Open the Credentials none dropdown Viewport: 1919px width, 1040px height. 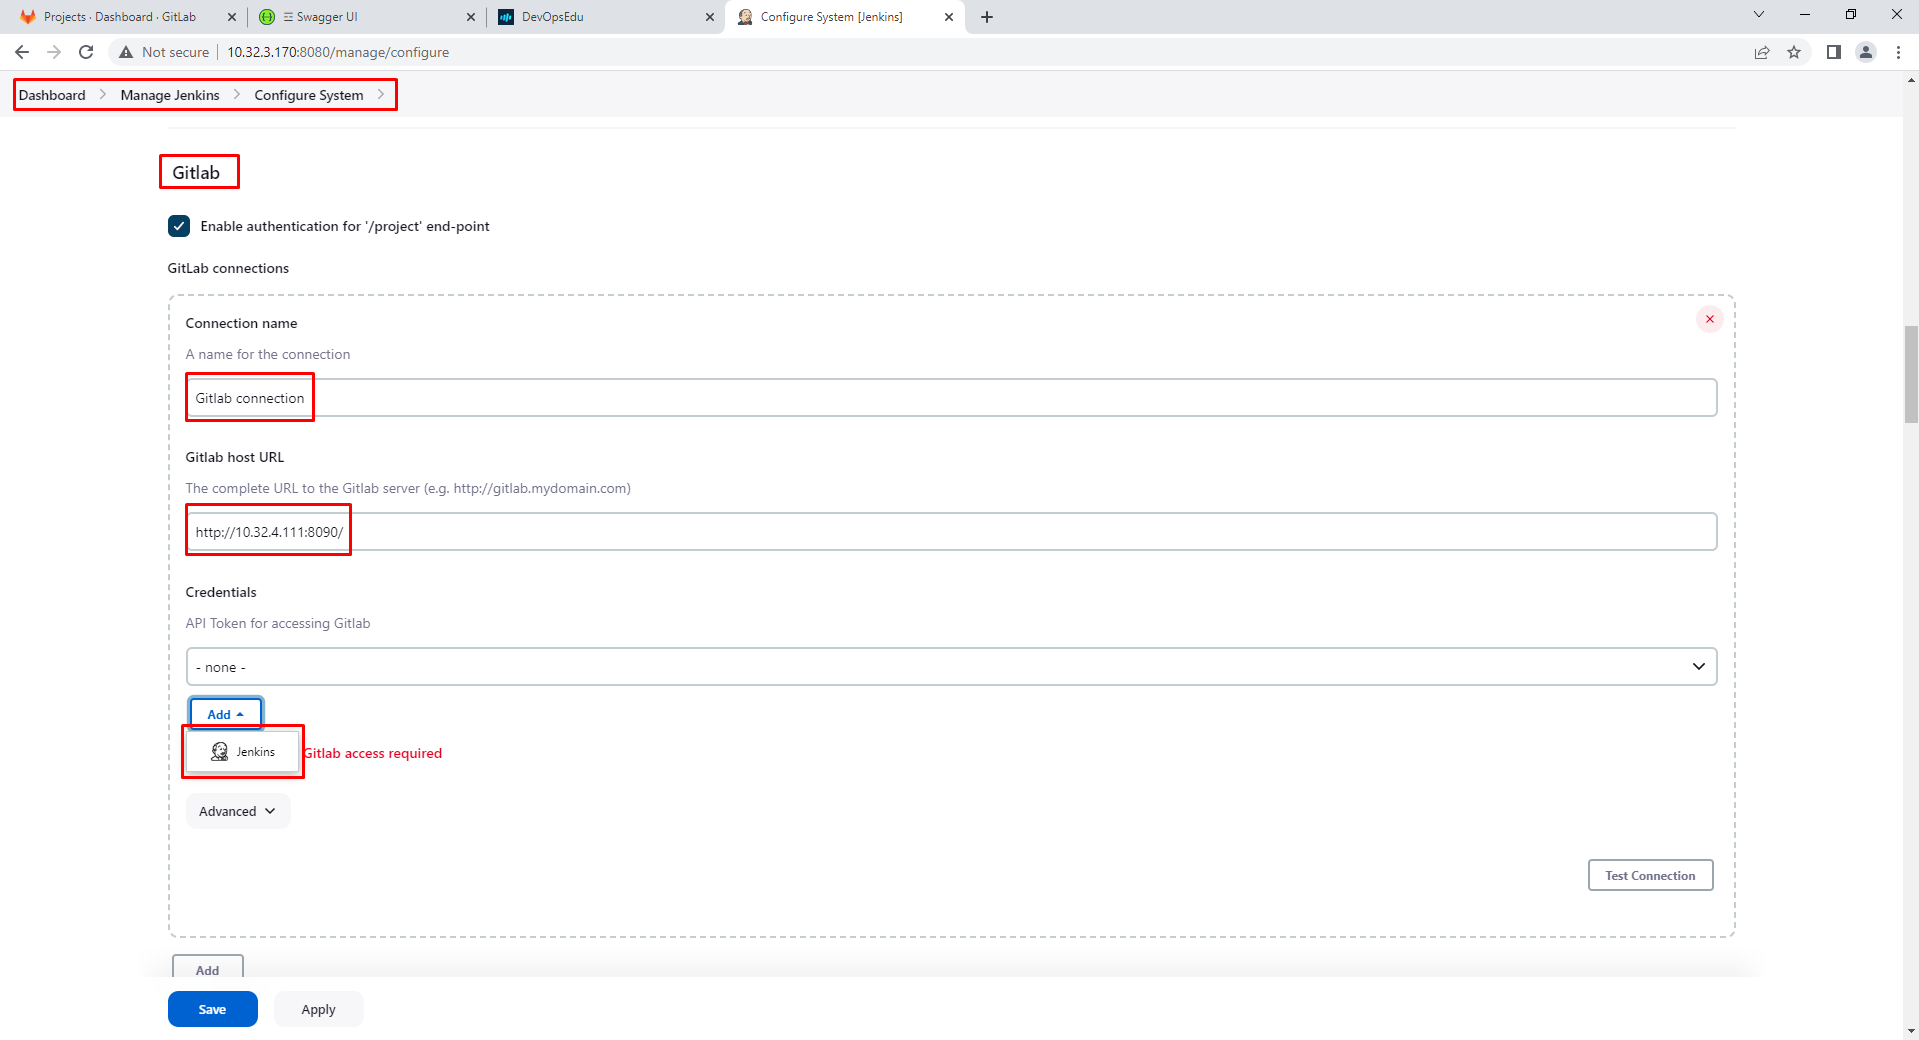point(951,667)
